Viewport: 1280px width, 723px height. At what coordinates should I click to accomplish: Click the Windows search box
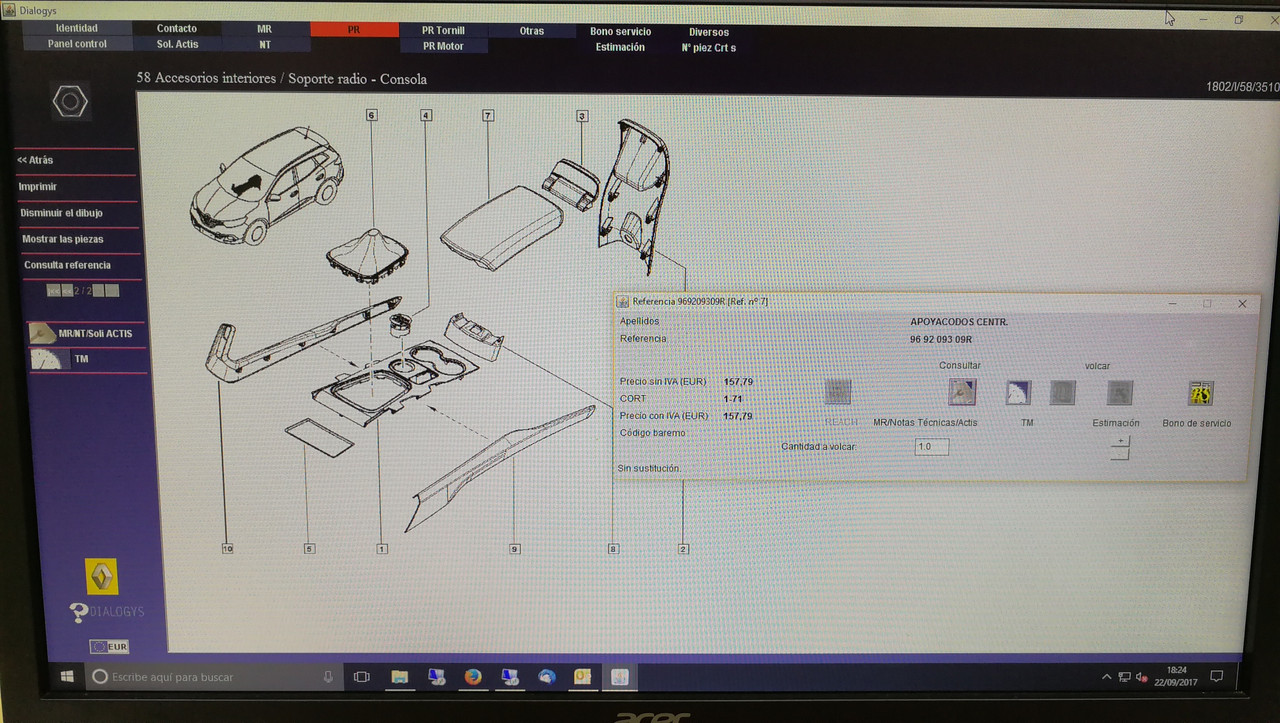click(214, 677)
